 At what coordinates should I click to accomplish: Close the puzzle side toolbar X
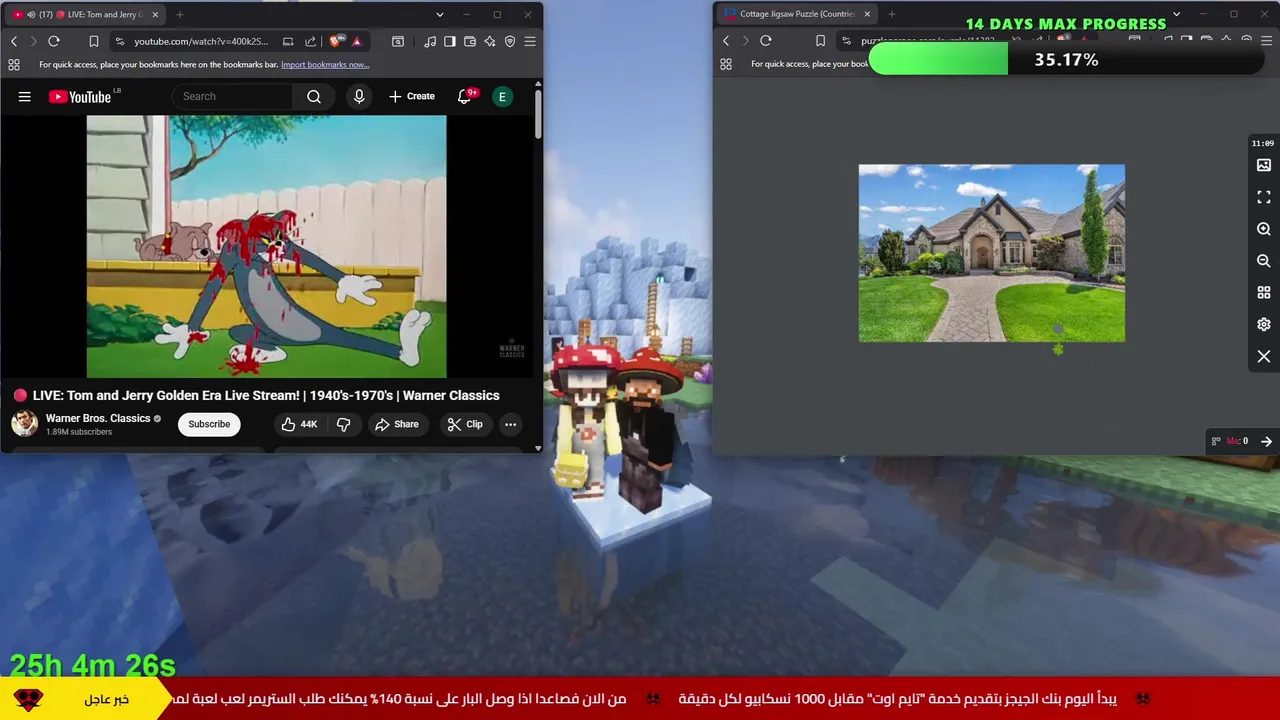click(1264, 357)
